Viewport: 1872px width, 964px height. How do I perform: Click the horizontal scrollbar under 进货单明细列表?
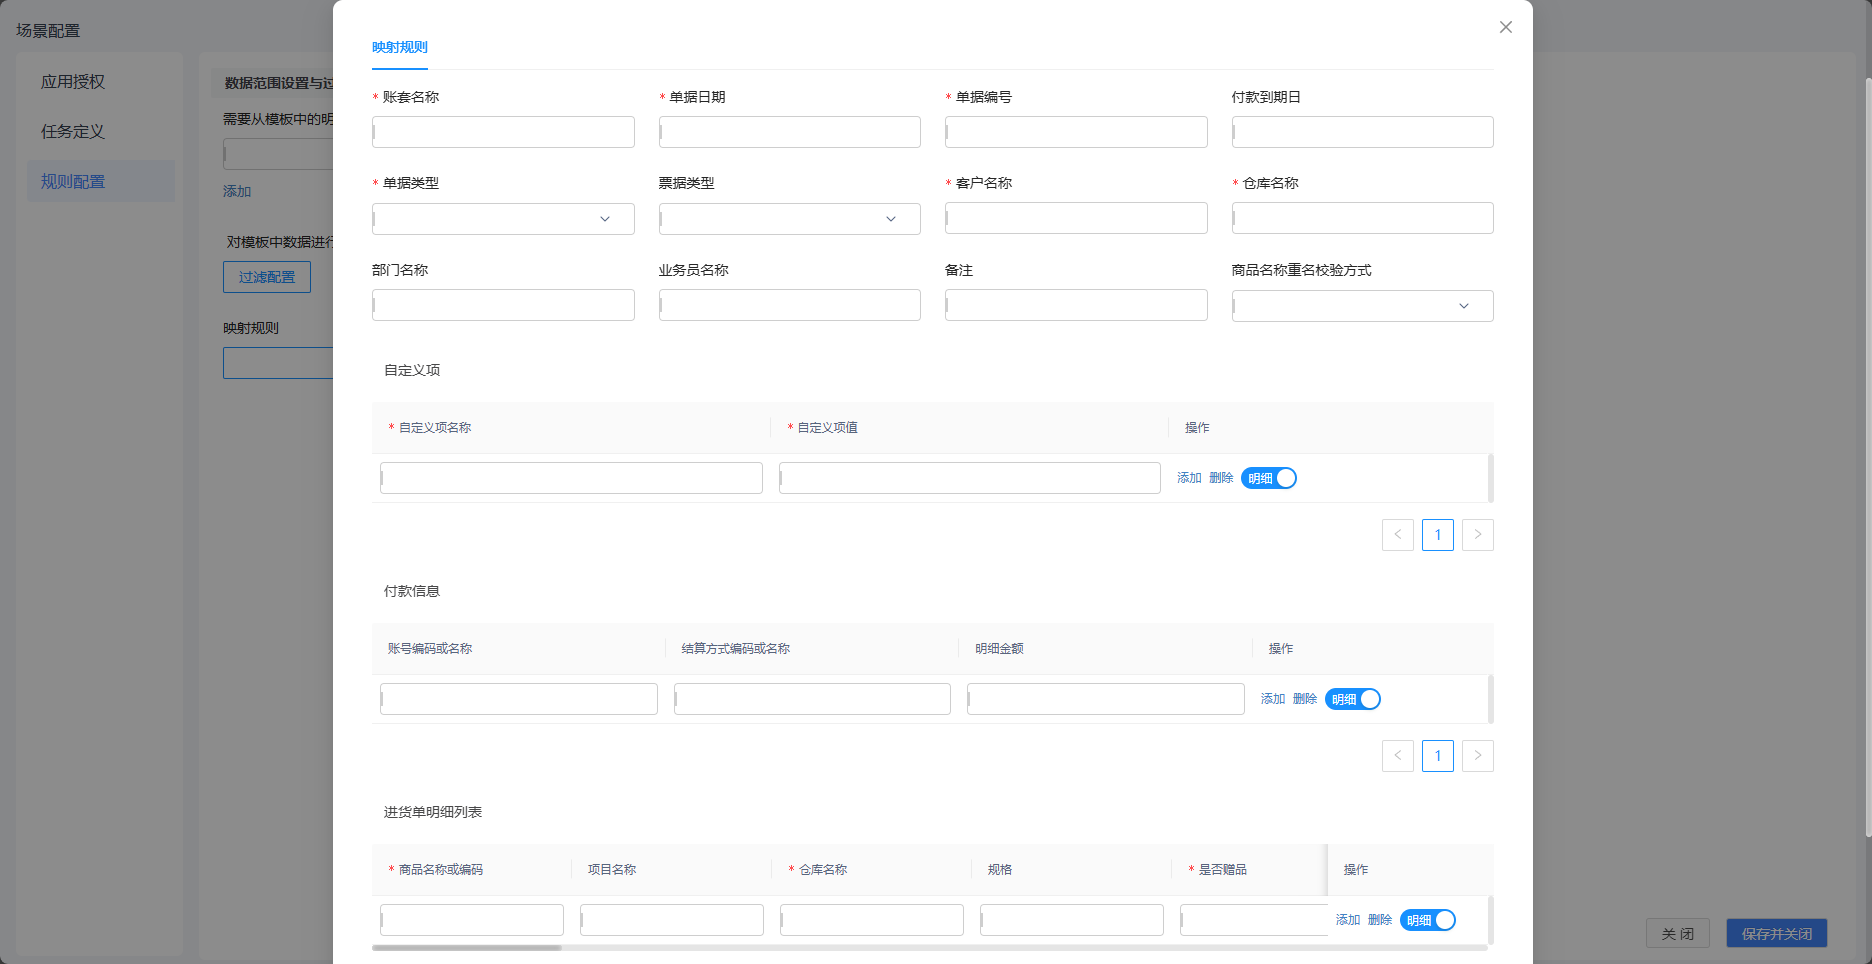click(466, 947)
